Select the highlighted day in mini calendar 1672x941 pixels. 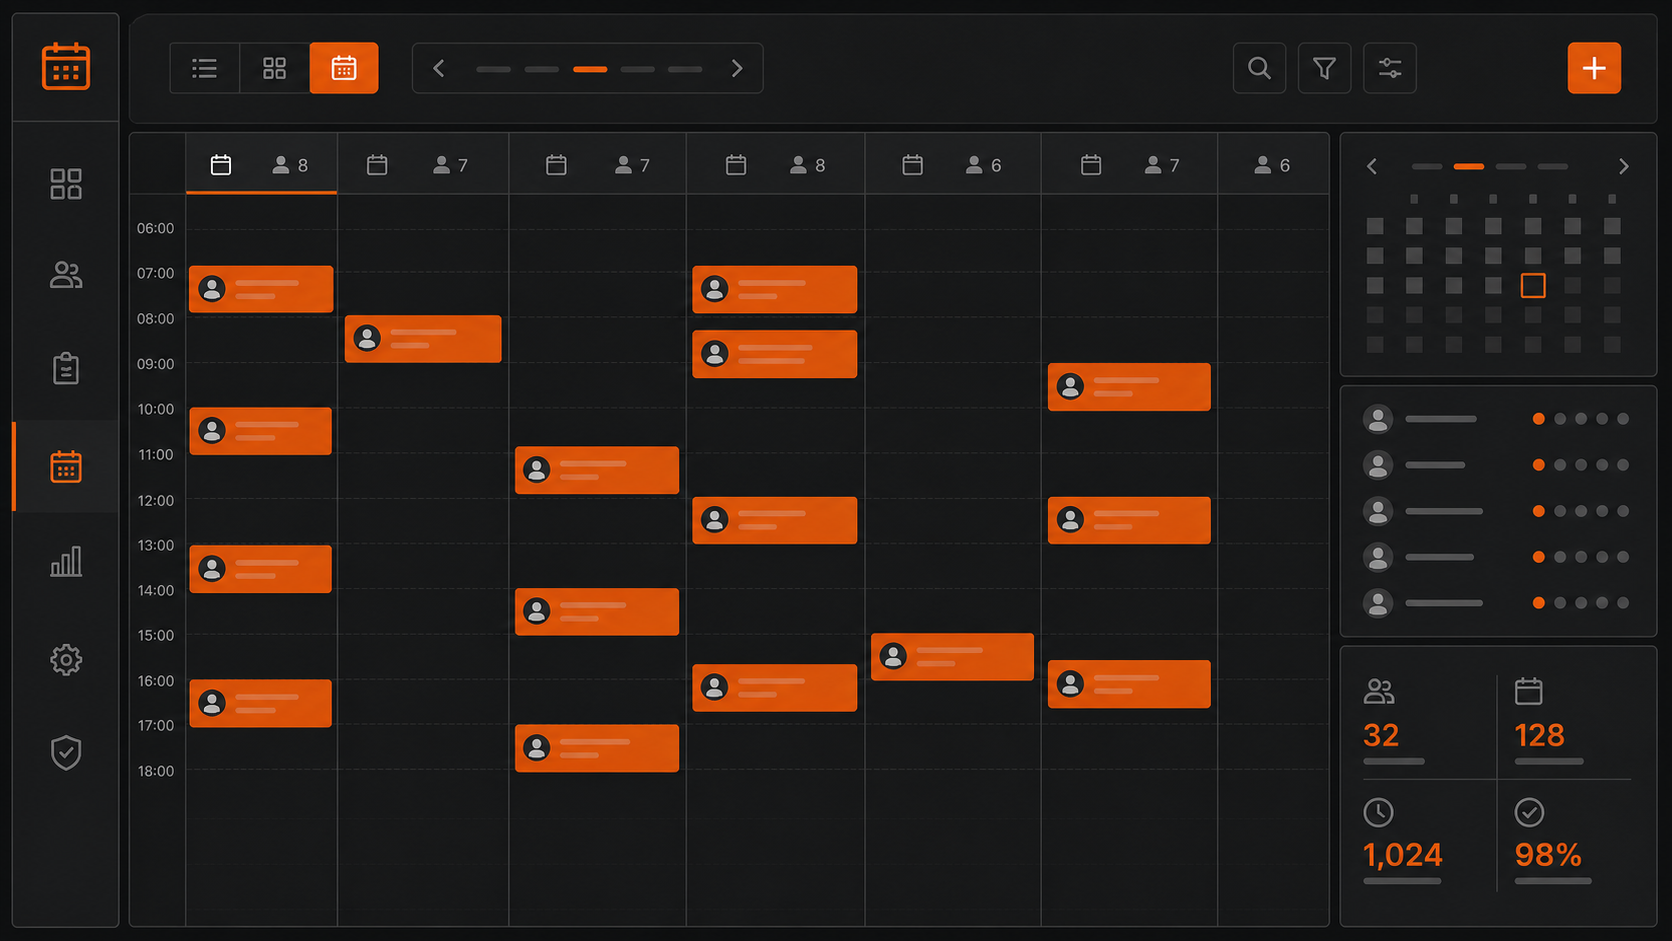(x=1532, y=285)
